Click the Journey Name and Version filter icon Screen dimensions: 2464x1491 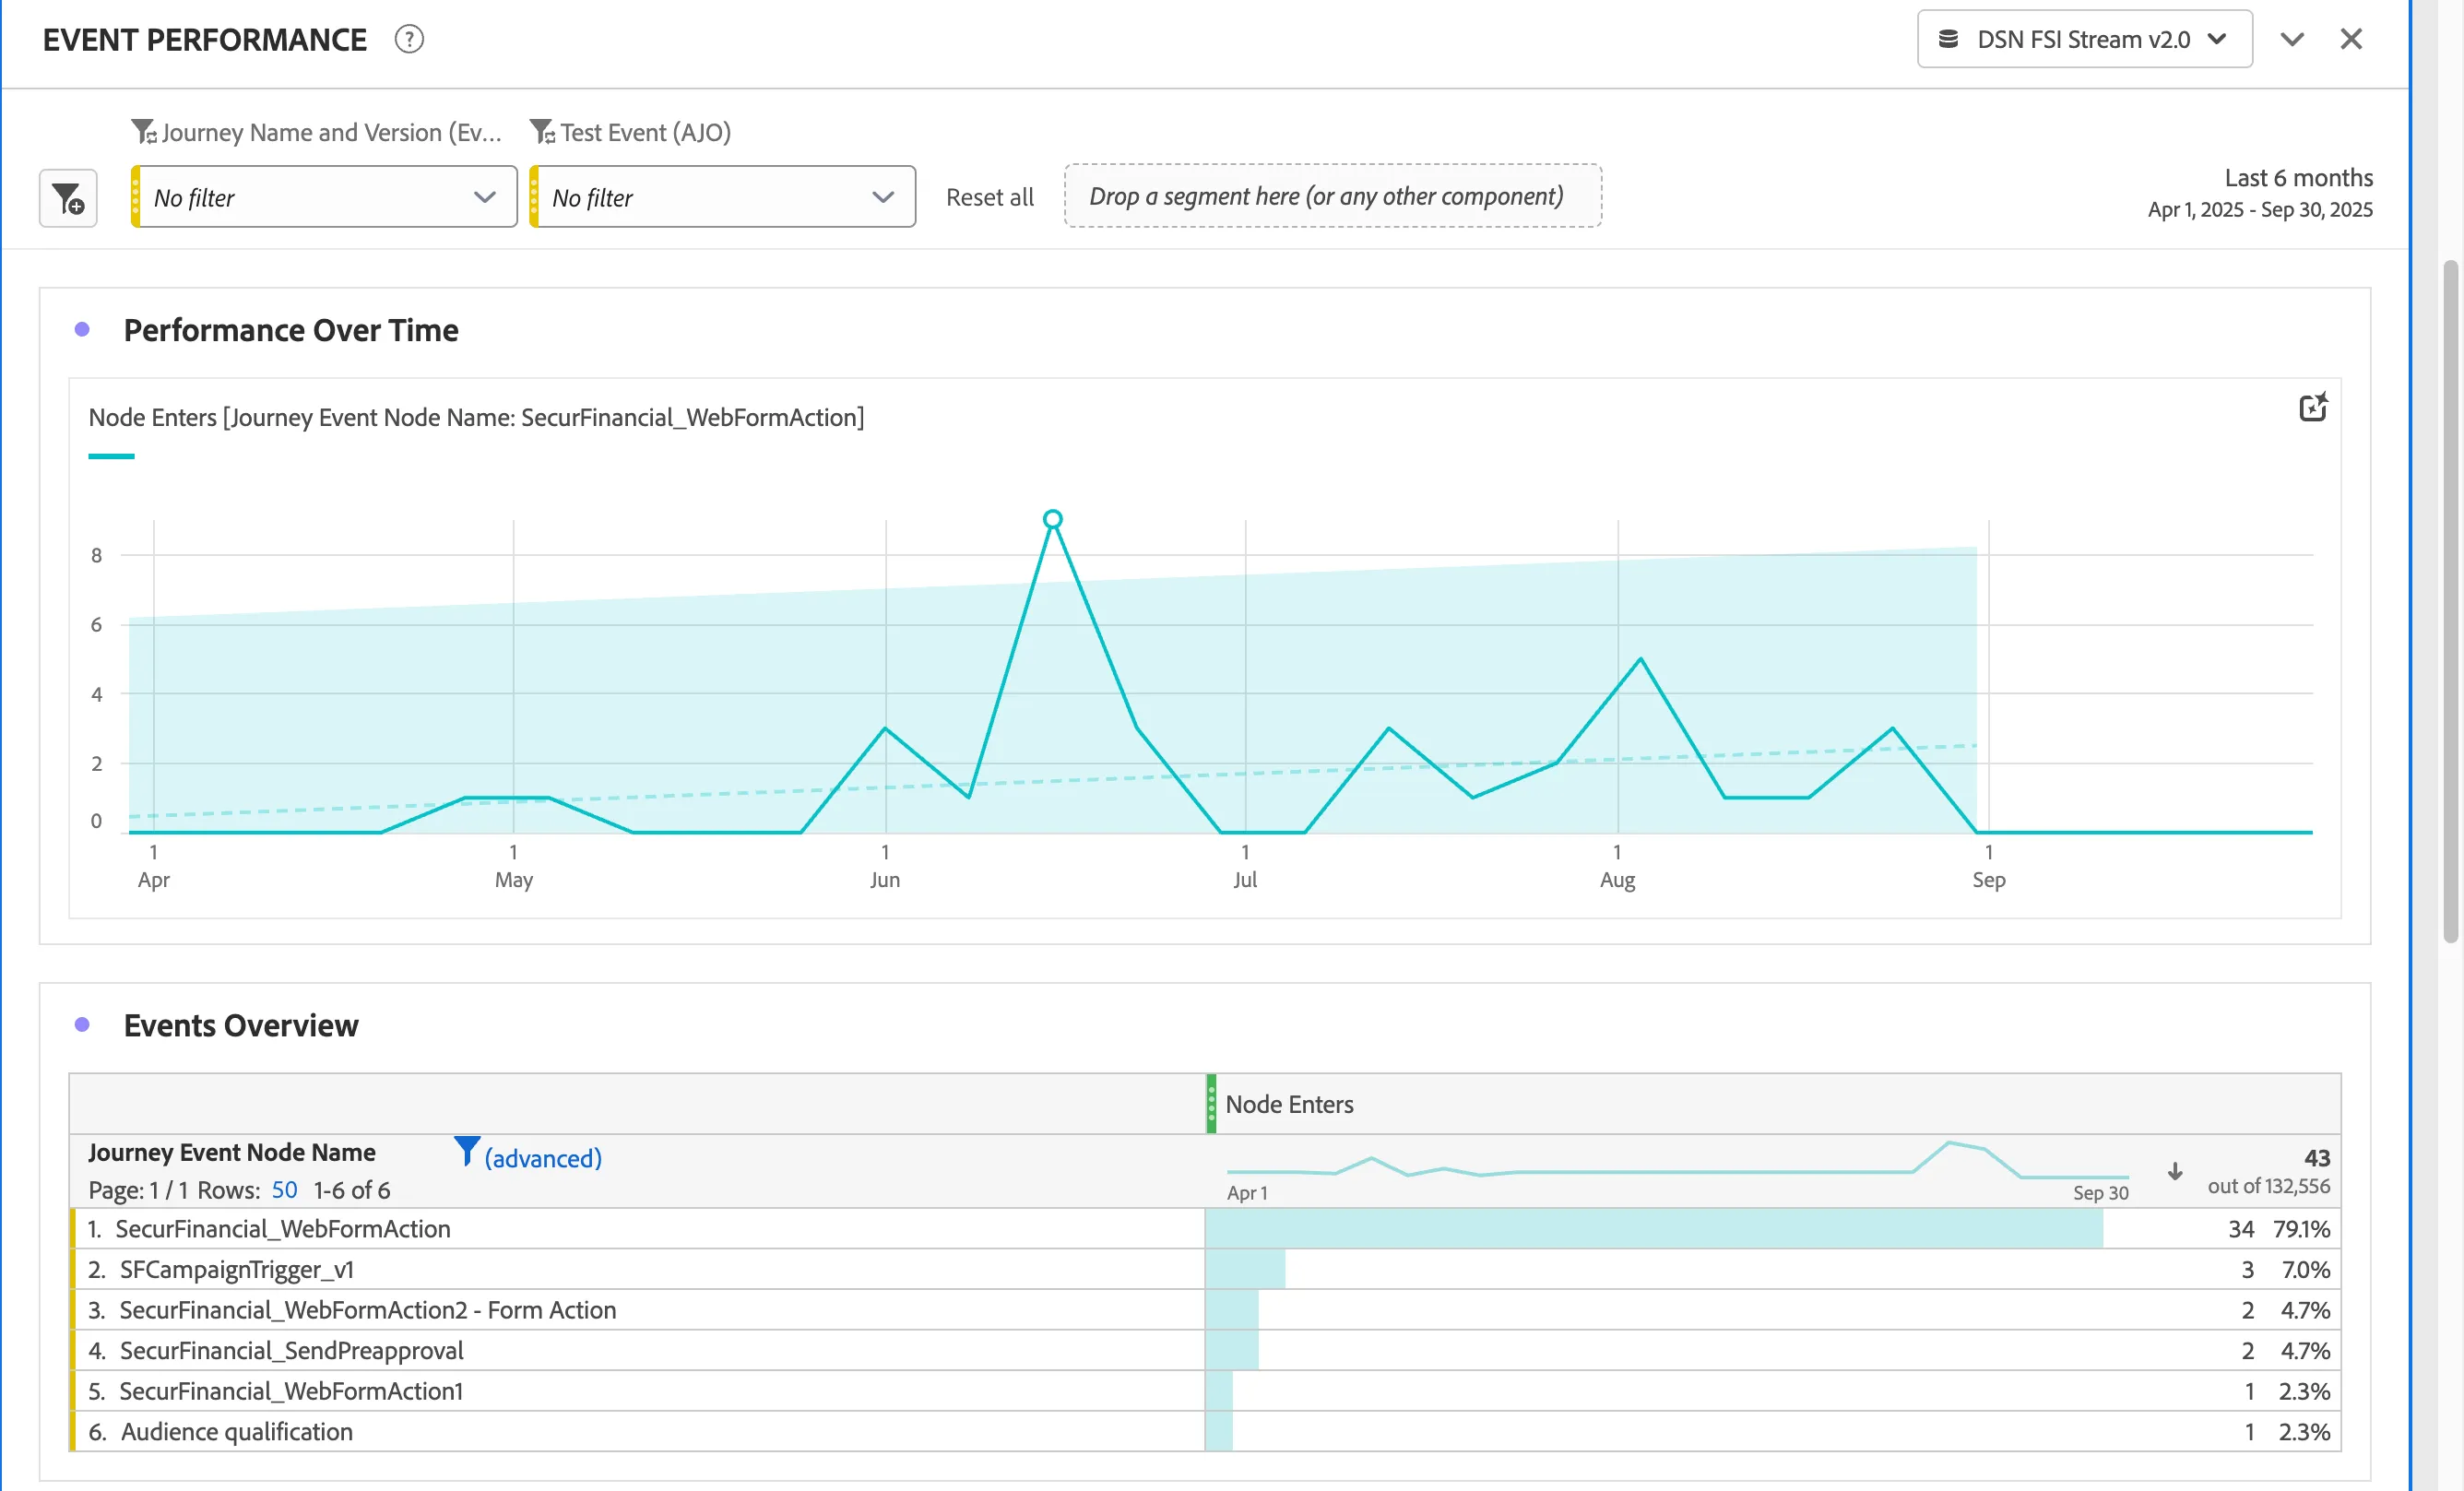pyautogui.click(x=143, y=132)
